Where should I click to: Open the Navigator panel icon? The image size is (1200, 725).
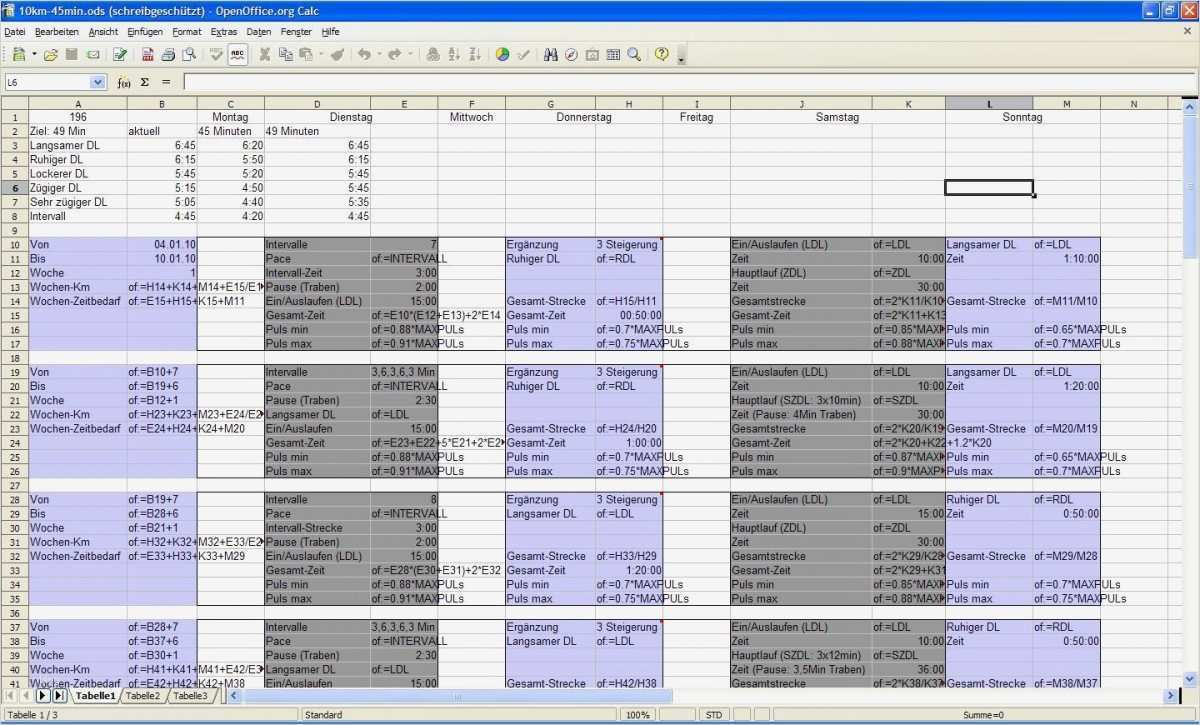pyautogui.click(x=571, y=54)
